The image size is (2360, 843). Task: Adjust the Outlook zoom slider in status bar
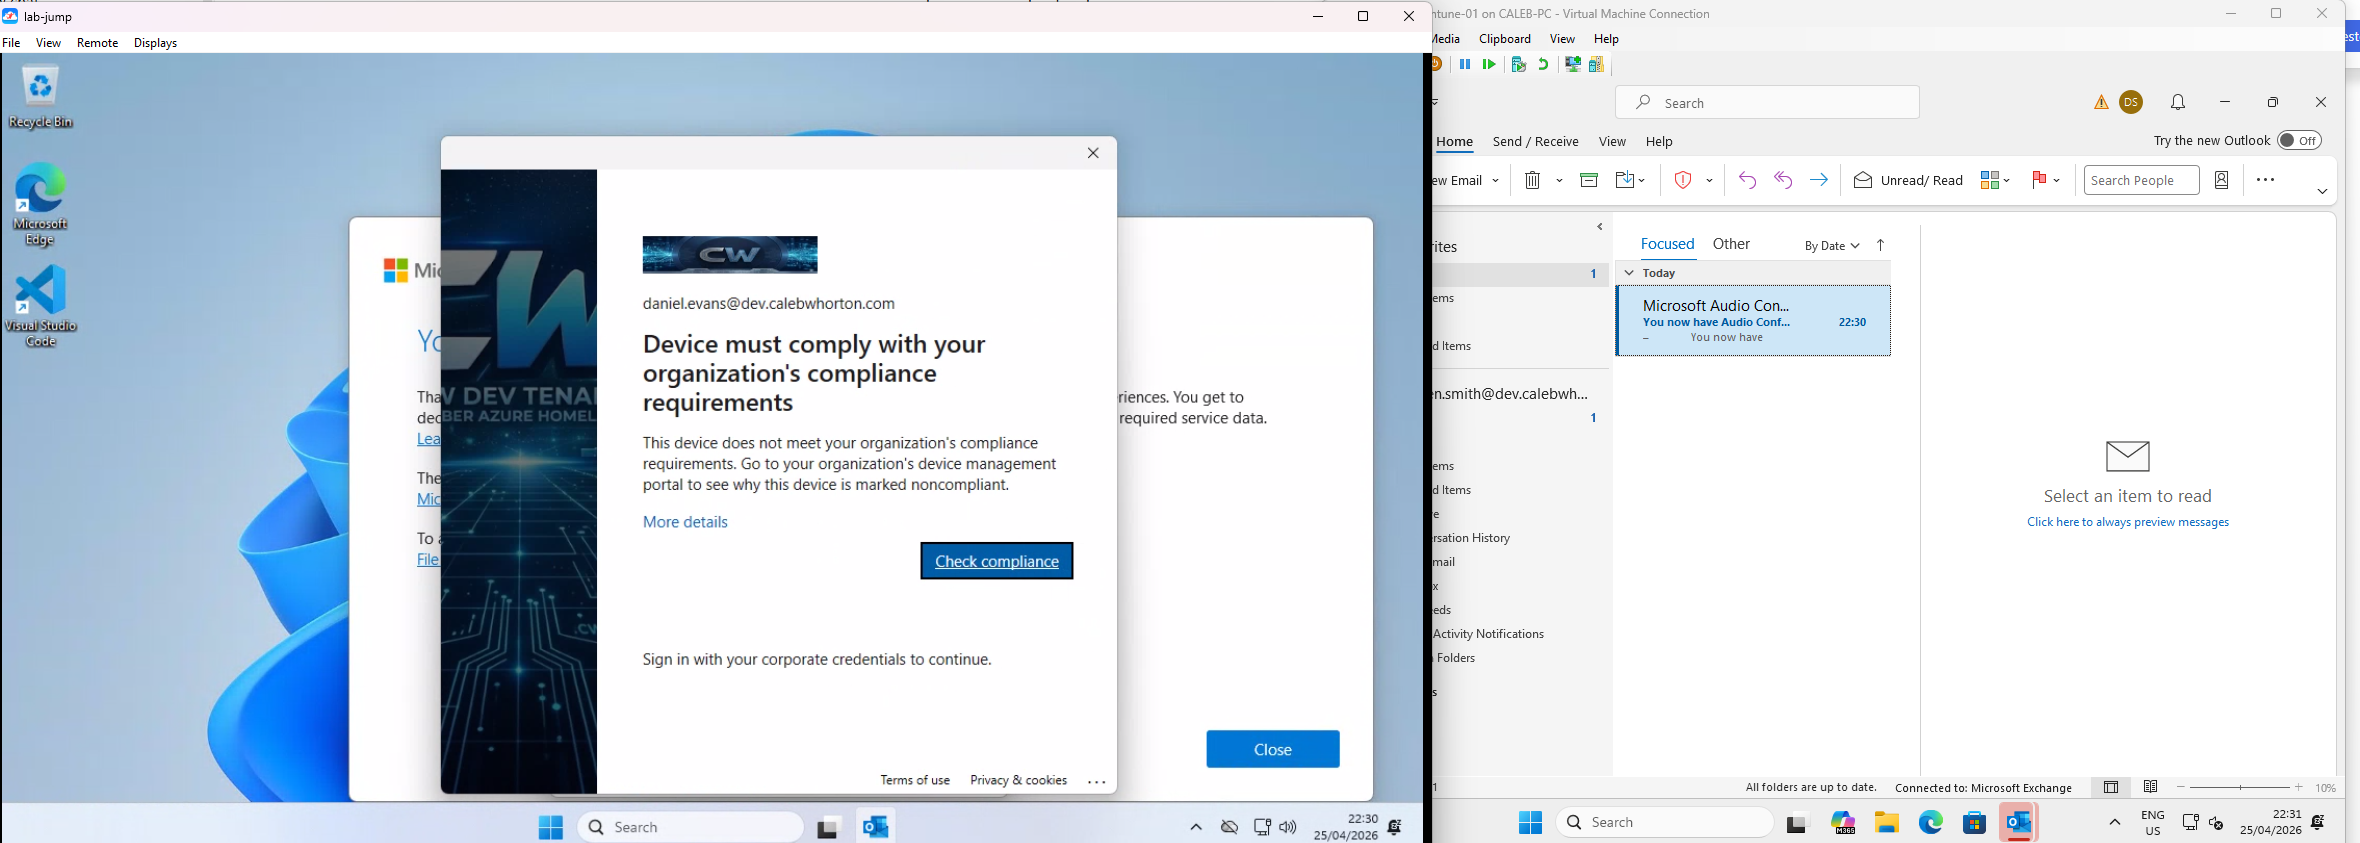pyautogui.click(x=2239, y=788)
